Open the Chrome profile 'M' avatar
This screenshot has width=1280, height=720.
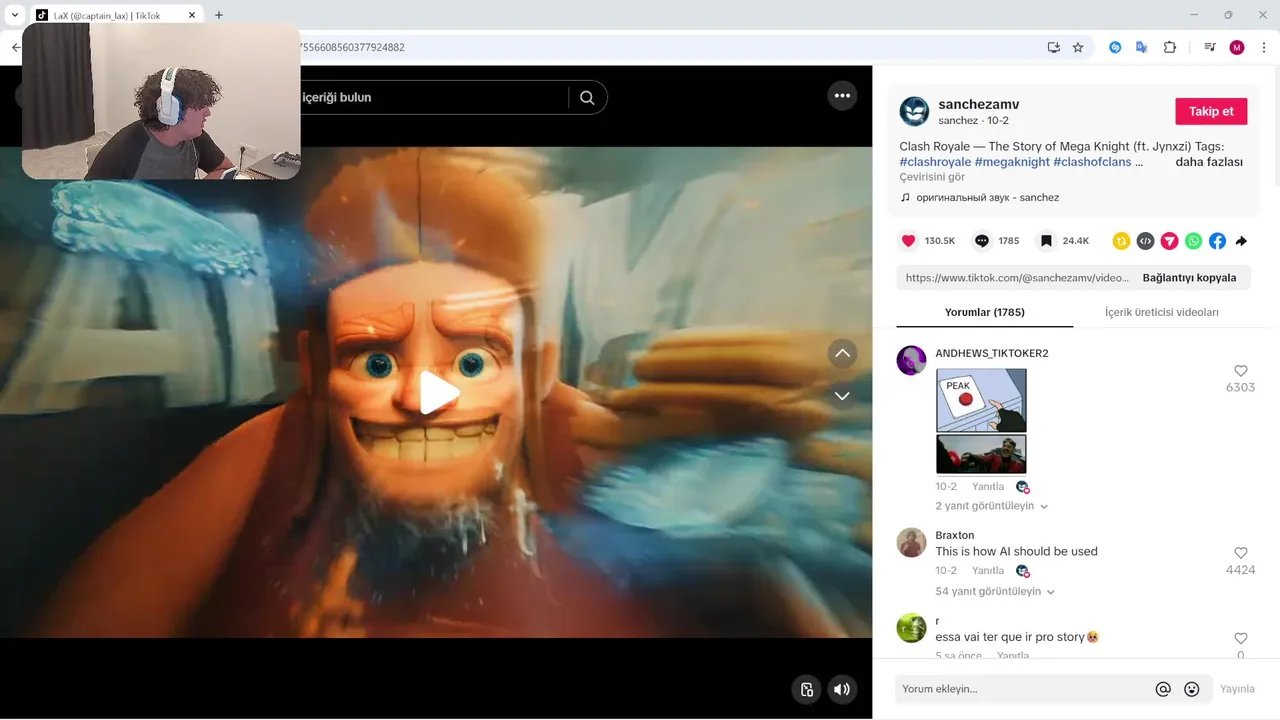click(x=1237, y=47)
